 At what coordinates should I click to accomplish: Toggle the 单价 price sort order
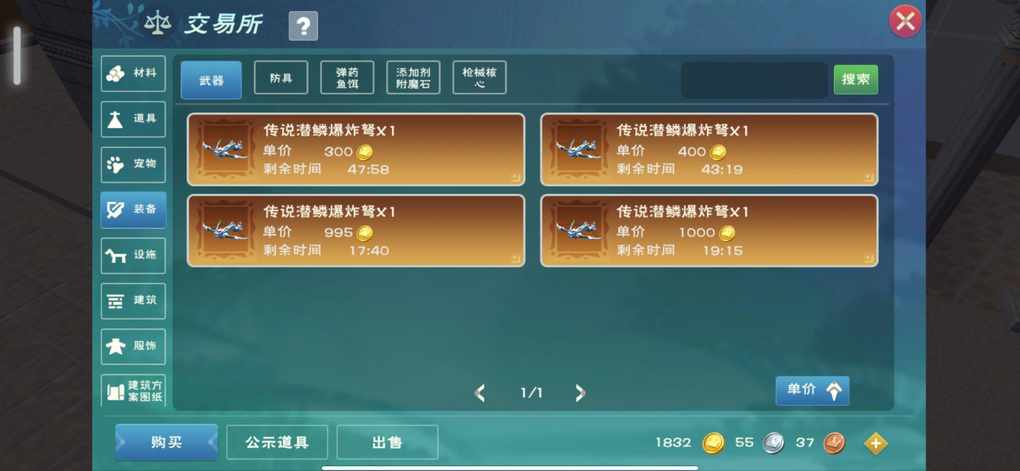pos(812,390)
